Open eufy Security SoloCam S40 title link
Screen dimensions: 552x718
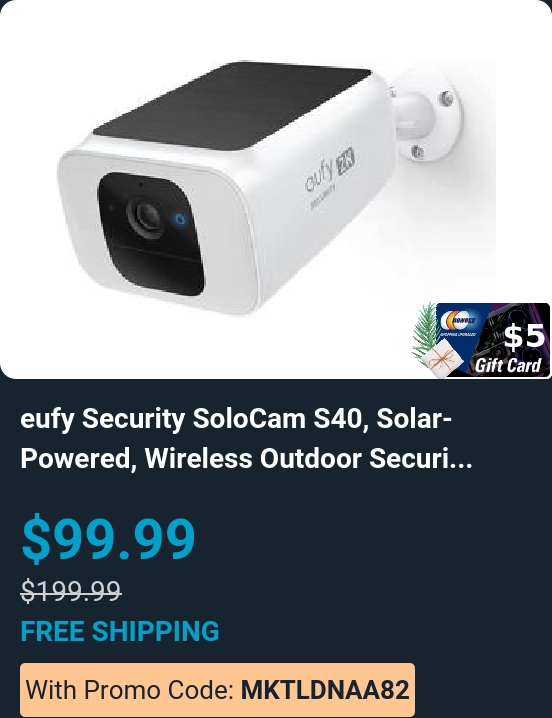tap(246, 438)
